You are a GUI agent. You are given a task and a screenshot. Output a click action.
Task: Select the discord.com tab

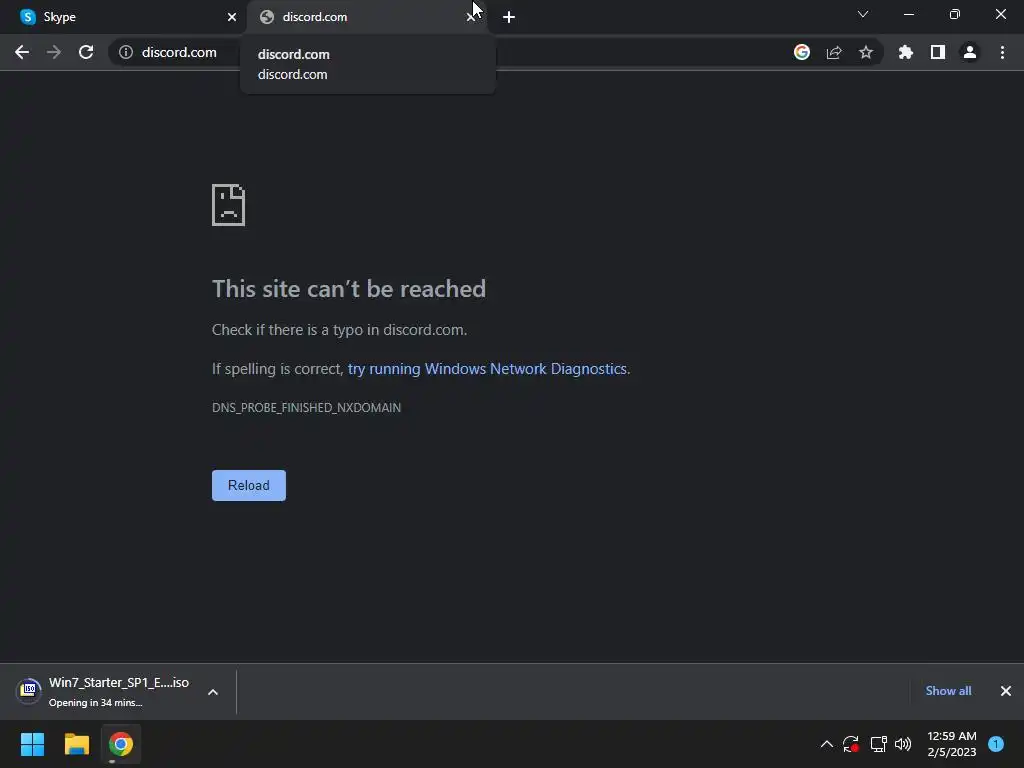pyautogui.click(x=366, y=17)
